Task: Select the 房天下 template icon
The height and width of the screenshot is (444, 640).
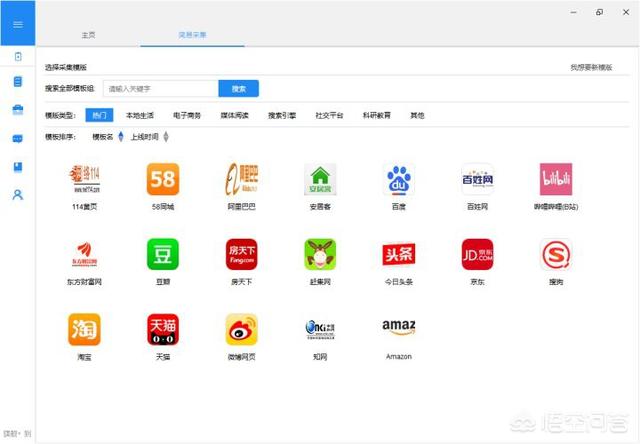Action: (241, 254)
